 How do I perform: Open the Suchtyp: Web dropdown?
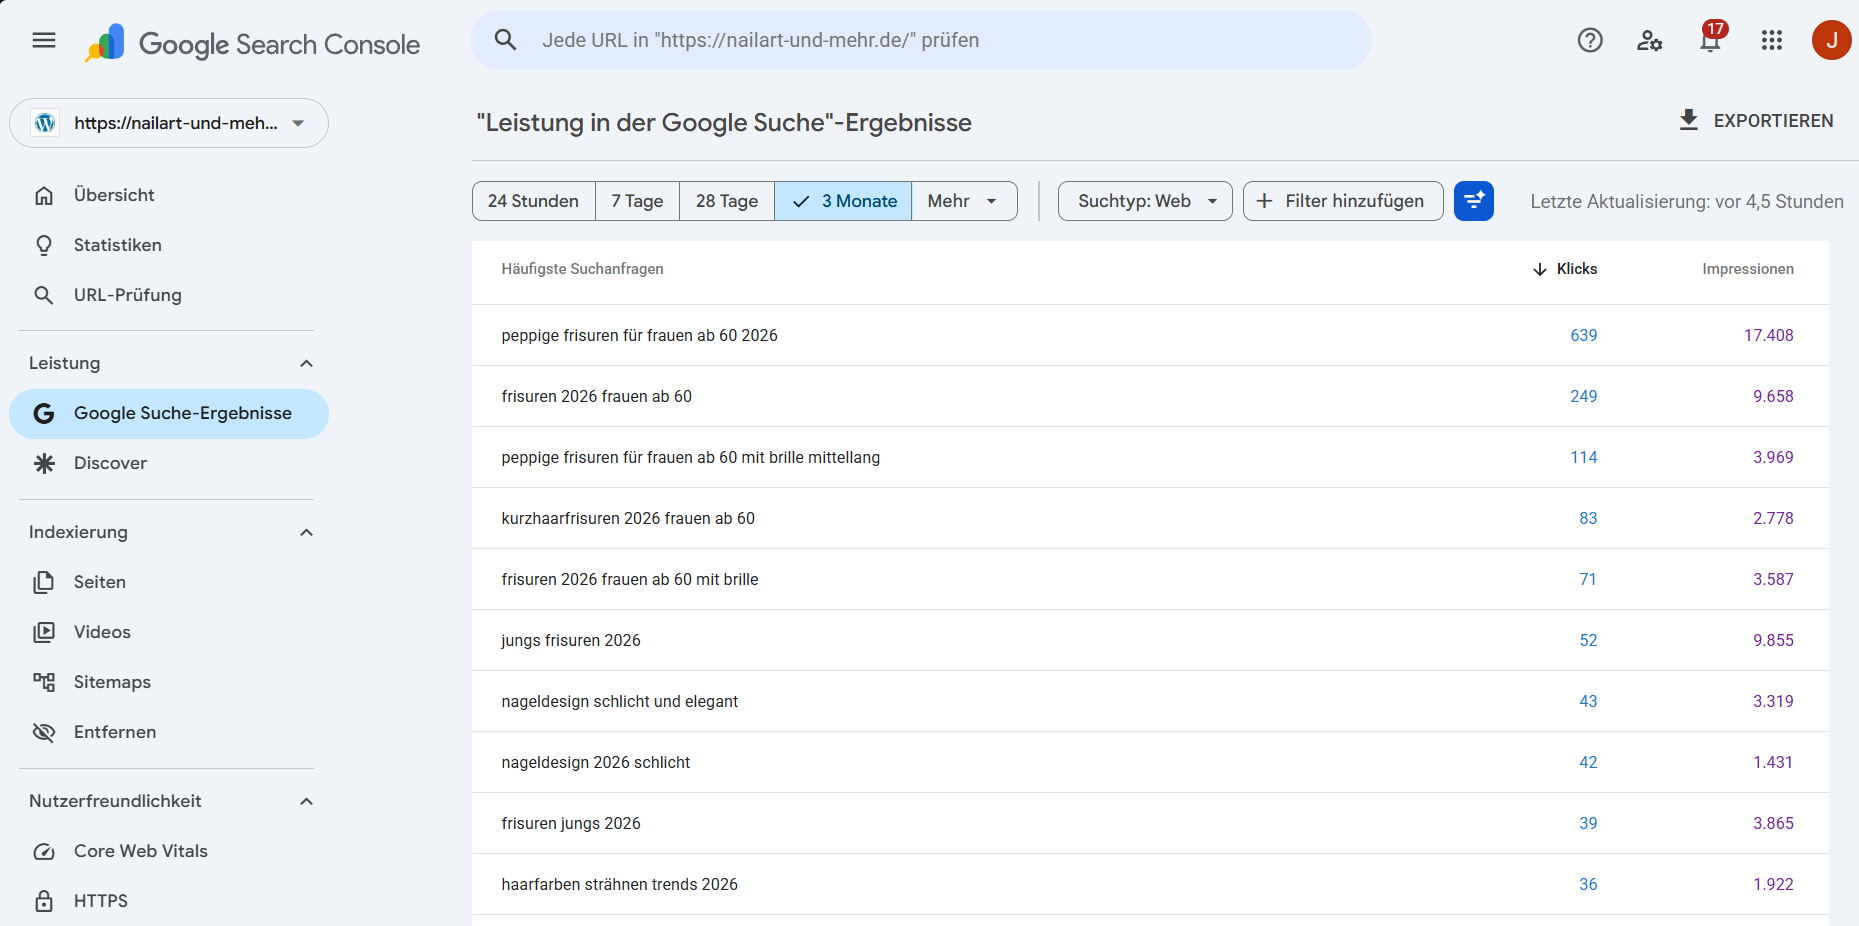coord(1145,201)
